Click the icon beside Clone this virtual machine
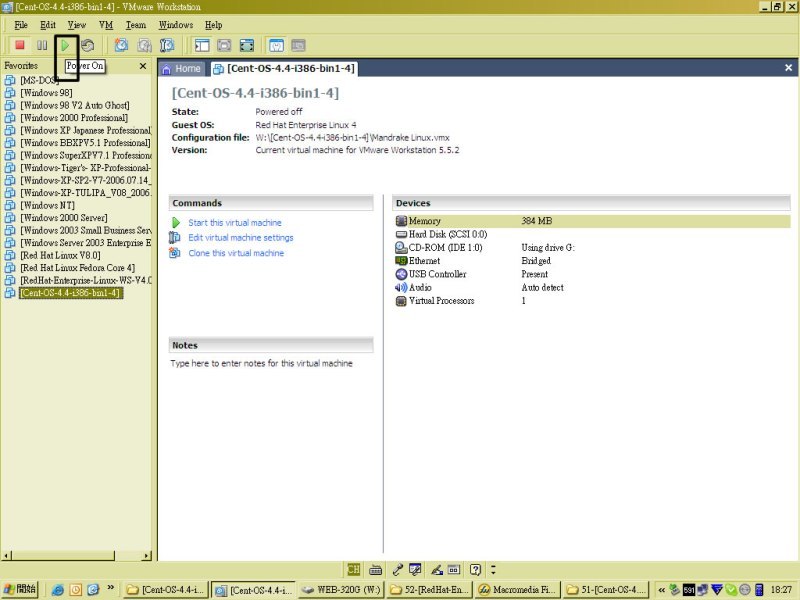Viewport: 800px width, 600px height. click(x=175, y=253)
